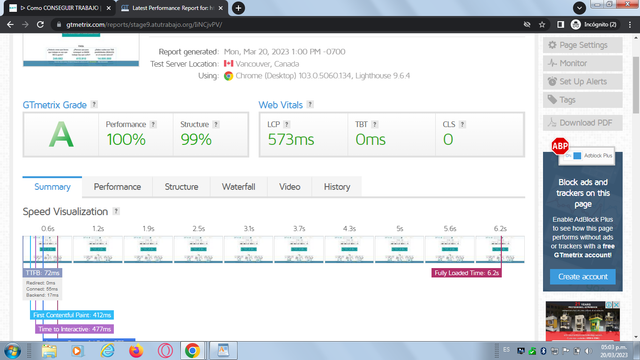Open the tab search dropdown arrow
Image resolution: width=640 pixels, height=360 pixels.
(579, 7)
